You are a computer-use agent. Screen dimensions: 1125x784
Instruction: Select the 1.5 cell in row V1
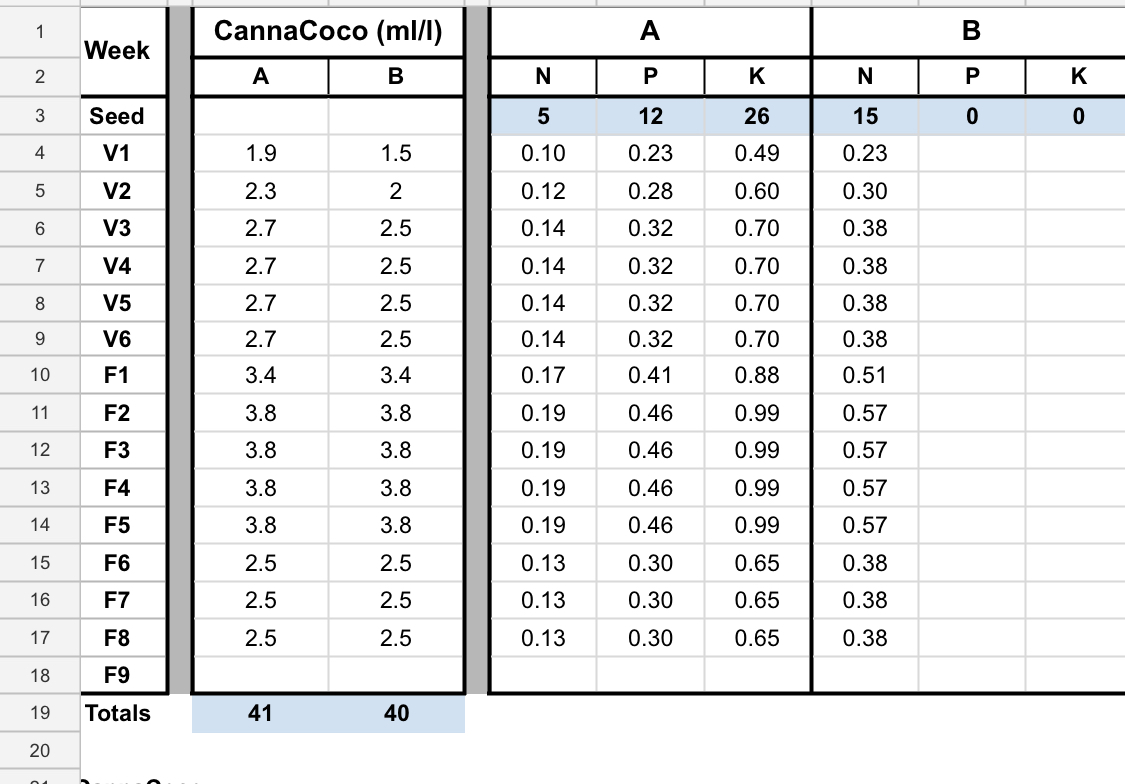coord(396,154)
